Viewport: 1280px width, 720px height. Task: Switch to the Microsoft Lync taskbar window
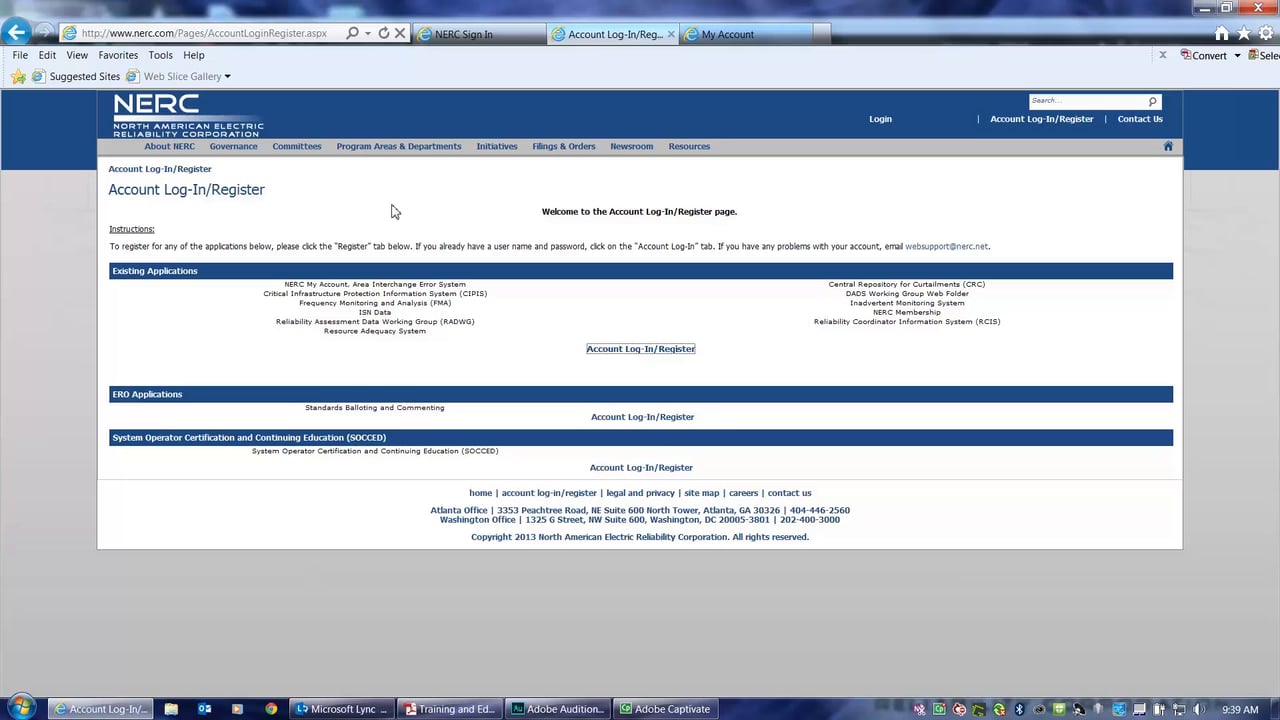pos(341,709)
